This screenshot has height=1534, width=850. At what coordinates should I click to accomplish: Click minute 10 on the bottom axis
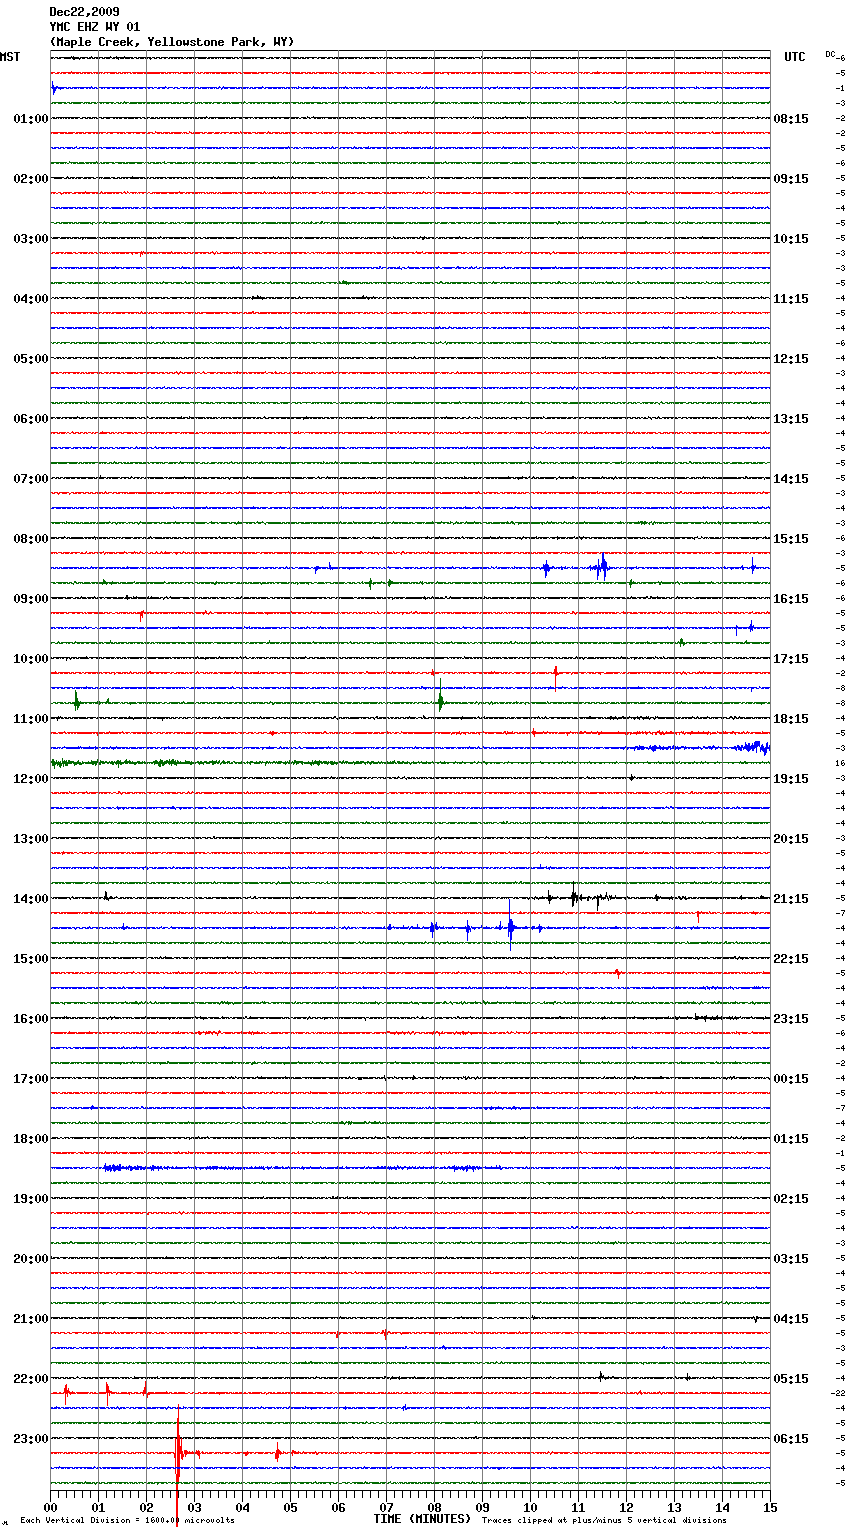pos(530,1507)
